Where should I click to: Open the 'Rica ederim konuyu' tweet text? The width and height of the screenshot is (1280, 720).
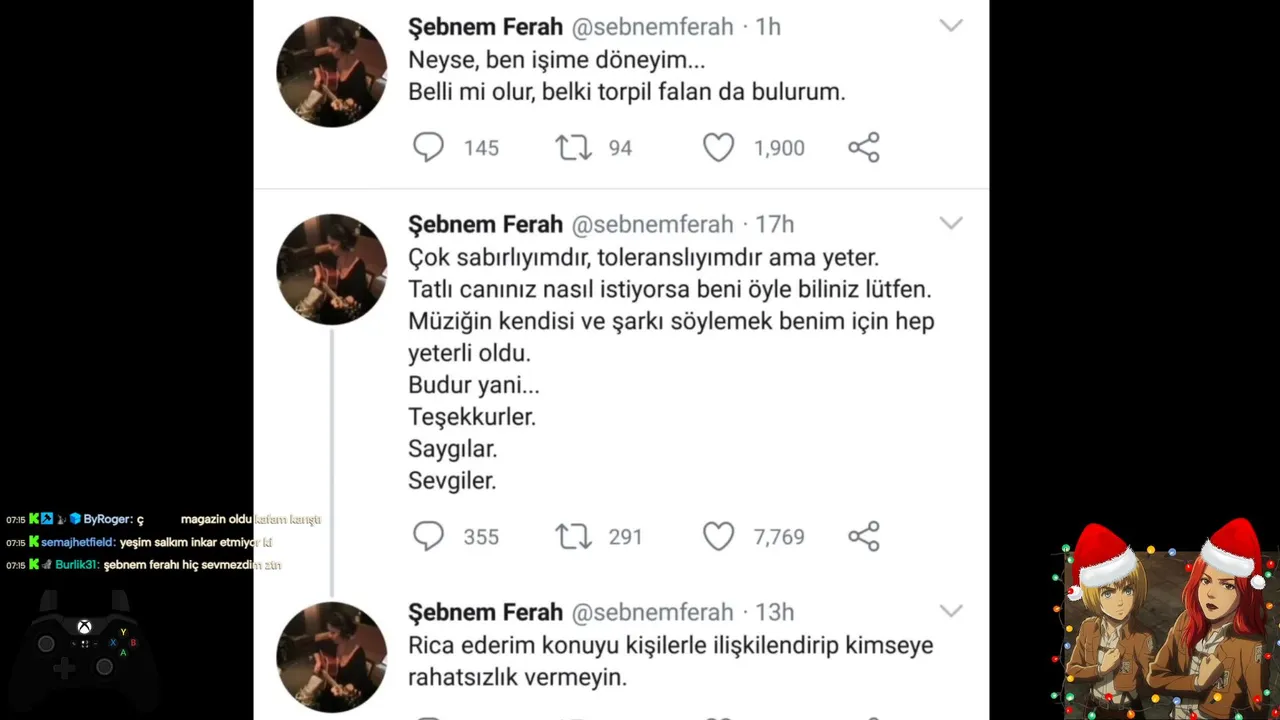[670, 661]
